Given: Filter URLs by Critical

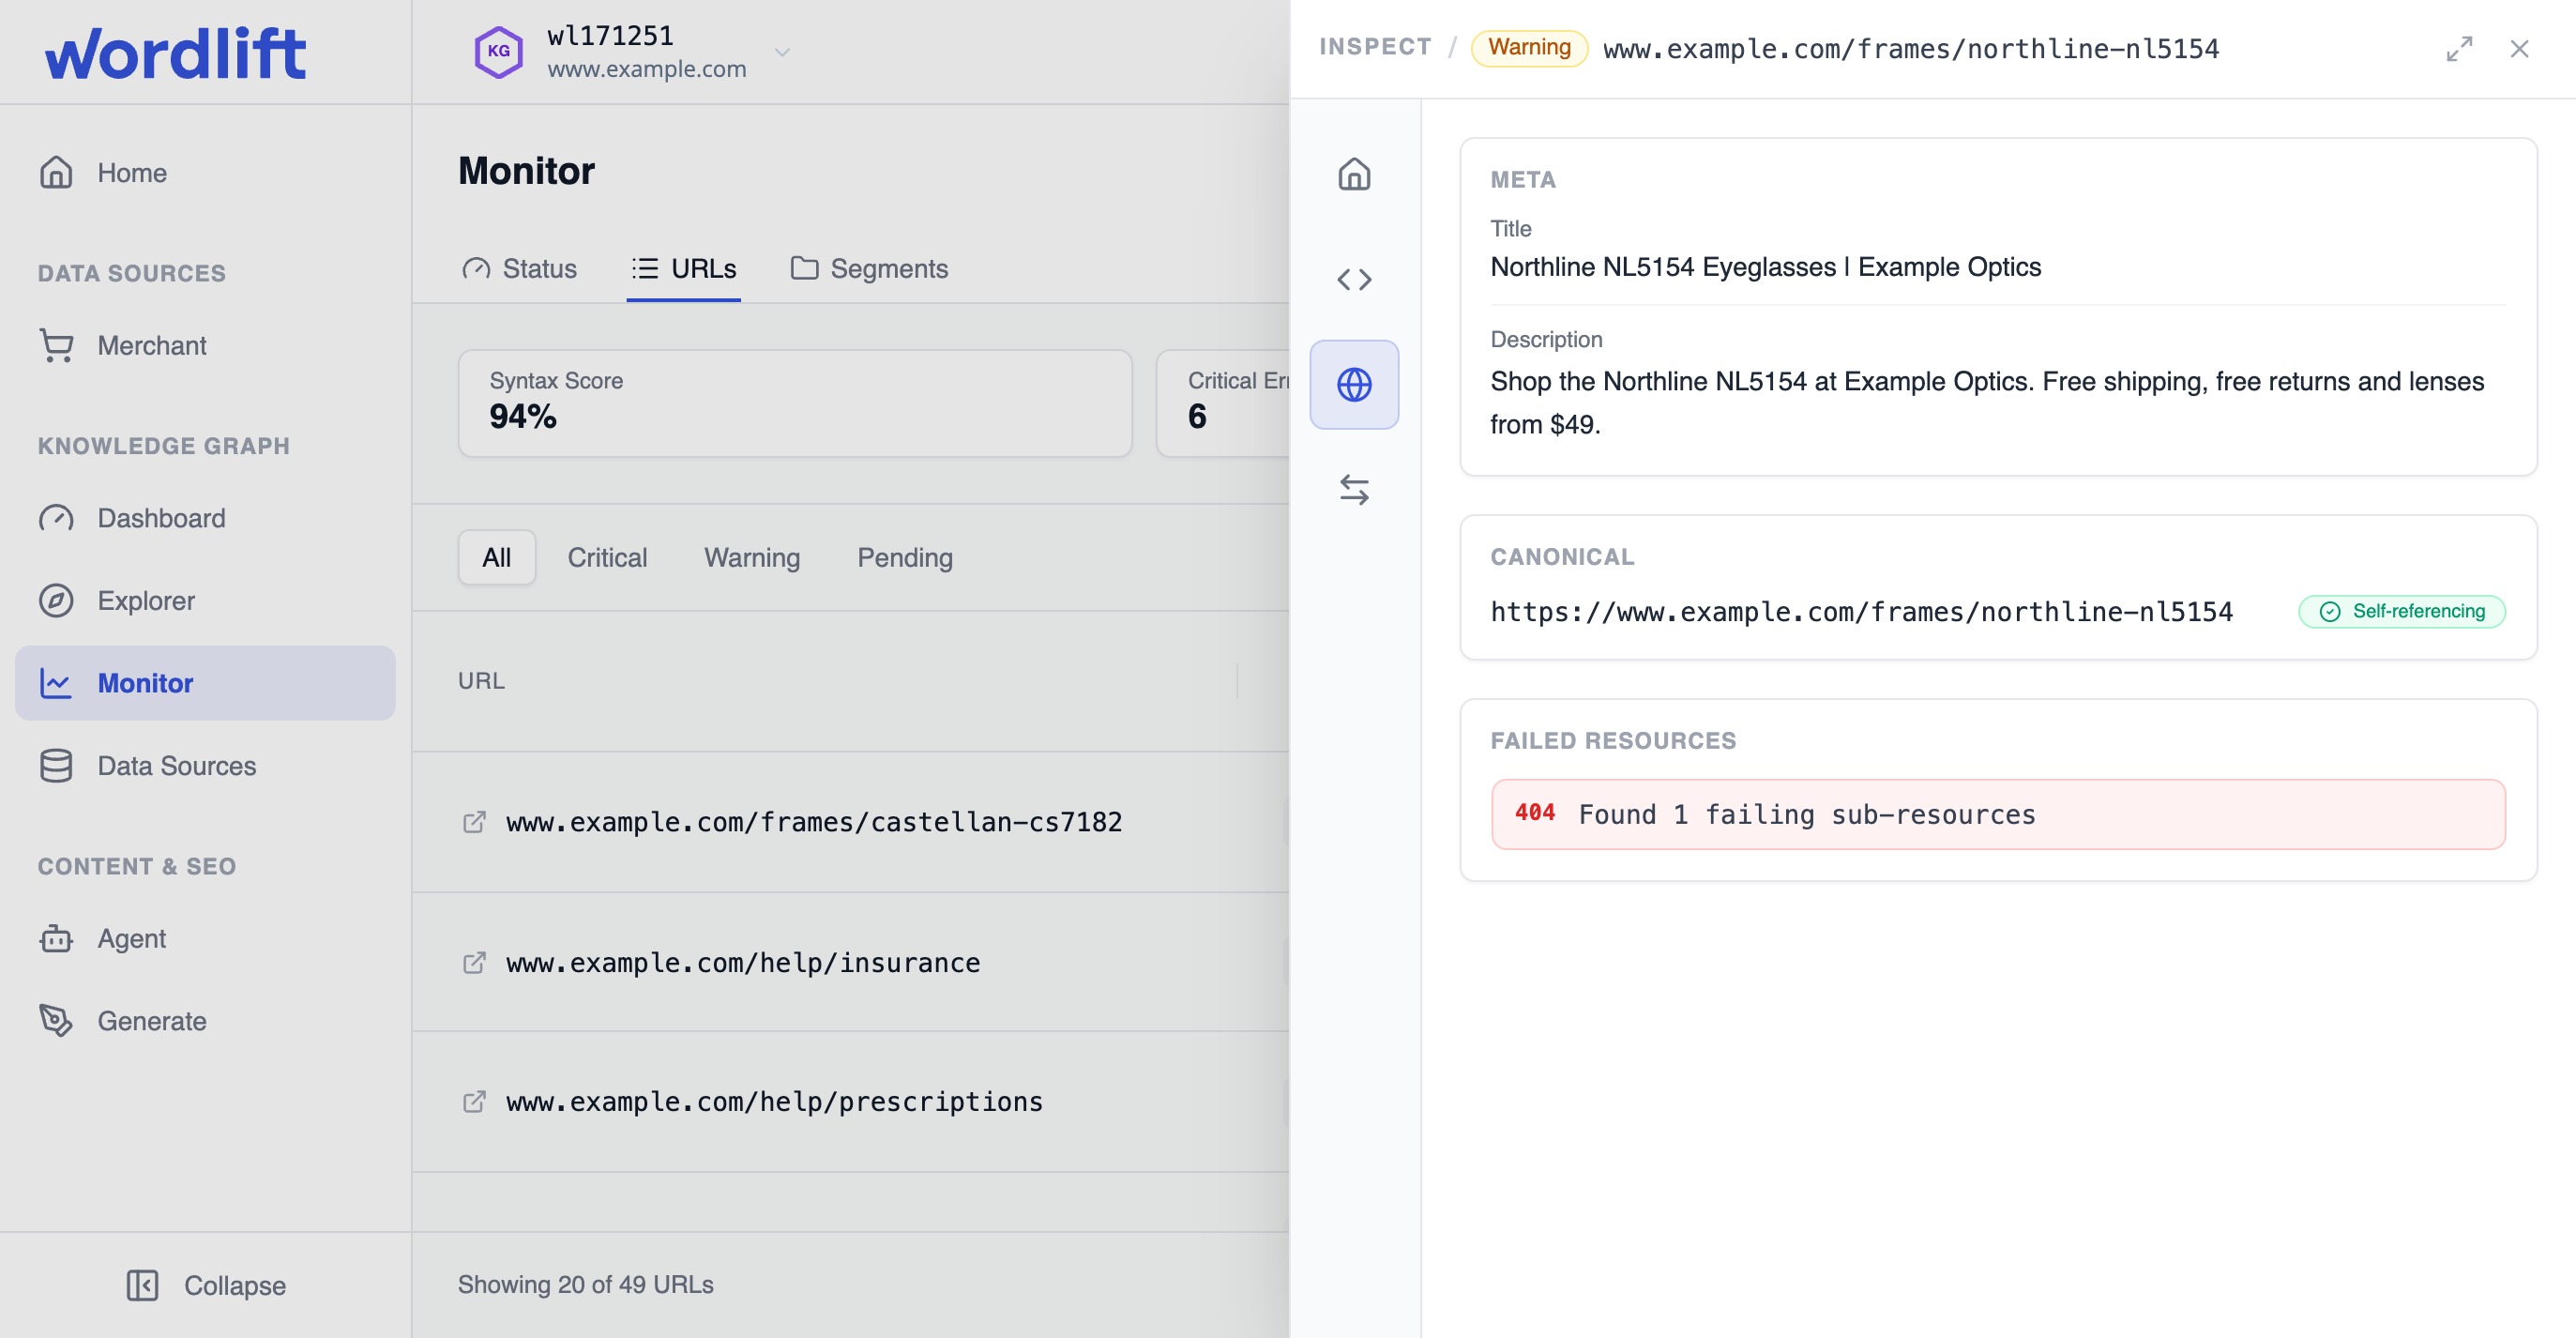Looking at the screenshot, I should 607,557.
